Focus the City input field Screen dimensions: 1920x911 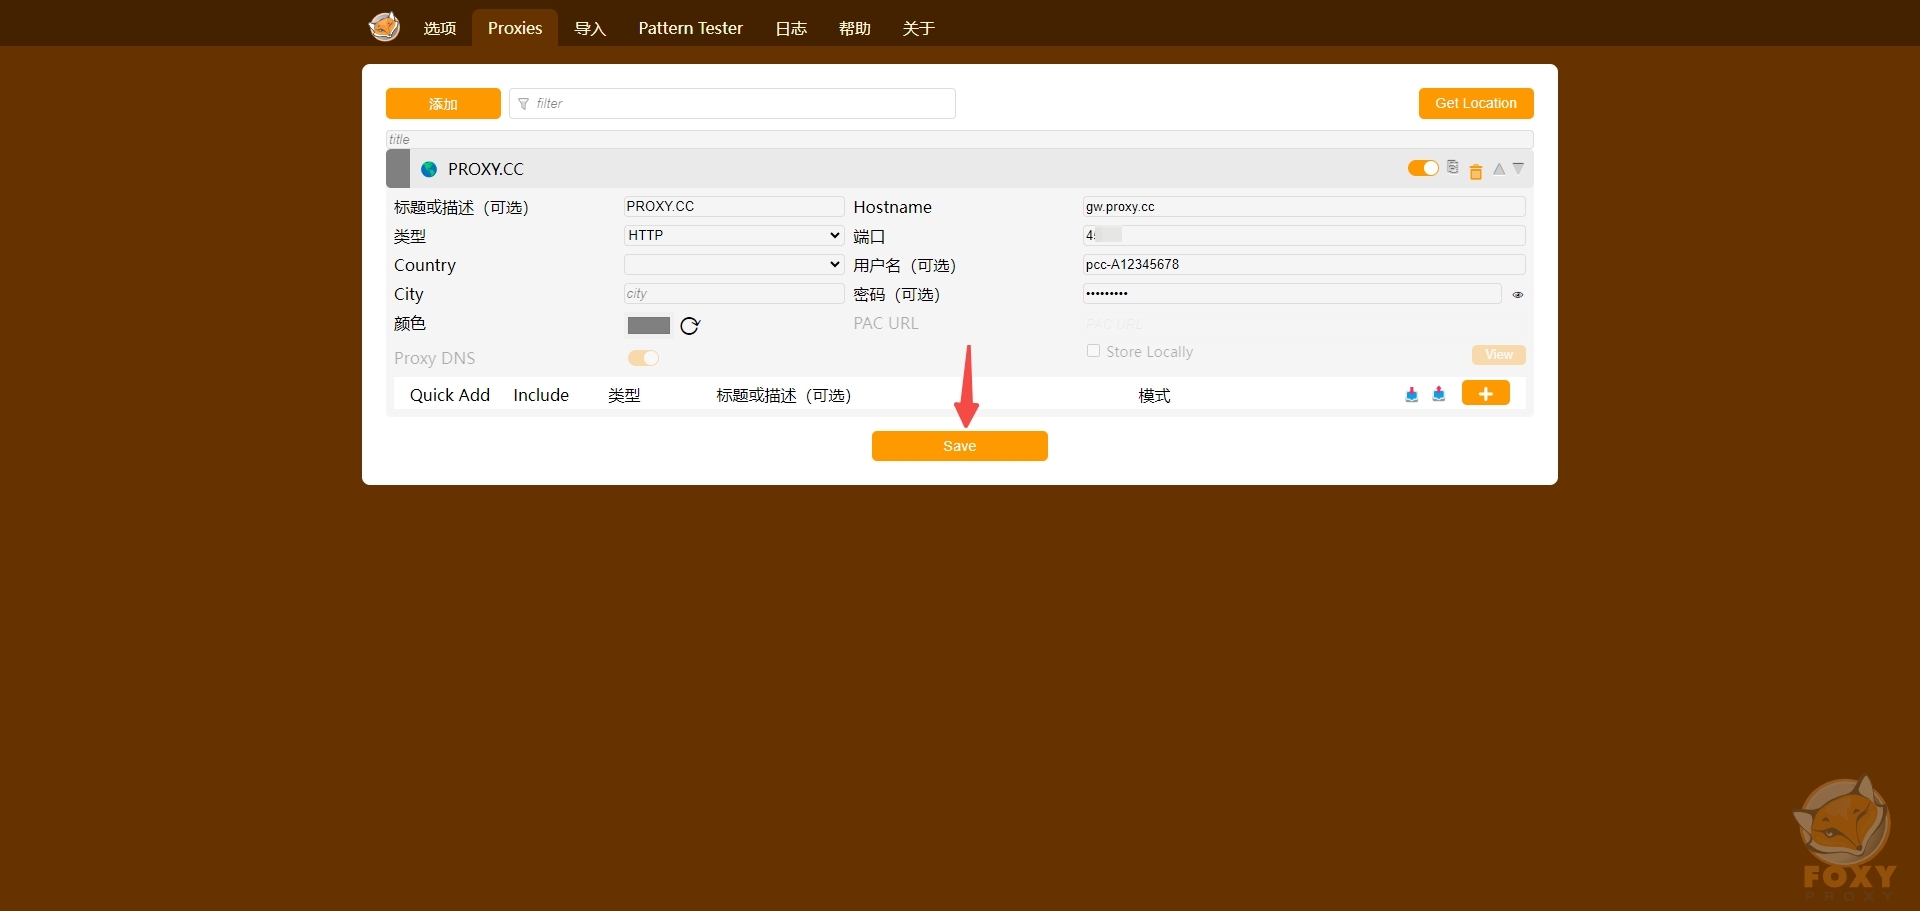(x=734, y=294)
